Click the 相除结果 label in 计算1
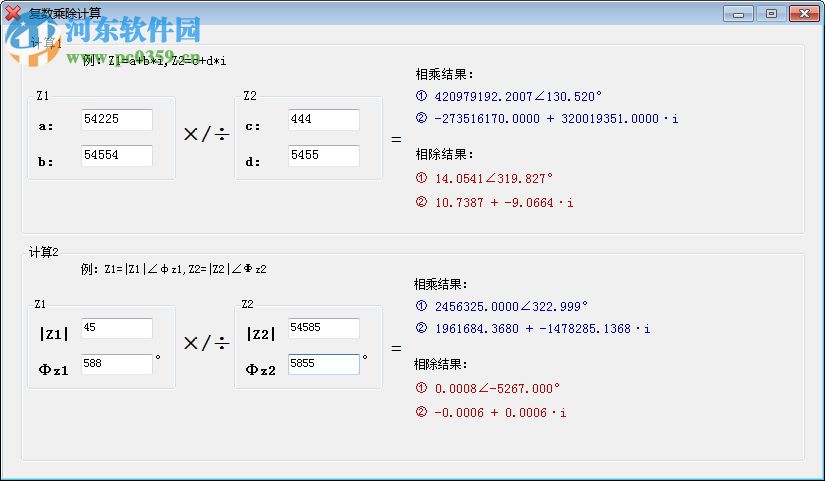This screenshot has width=825, height=481. (x=445, y=154)
